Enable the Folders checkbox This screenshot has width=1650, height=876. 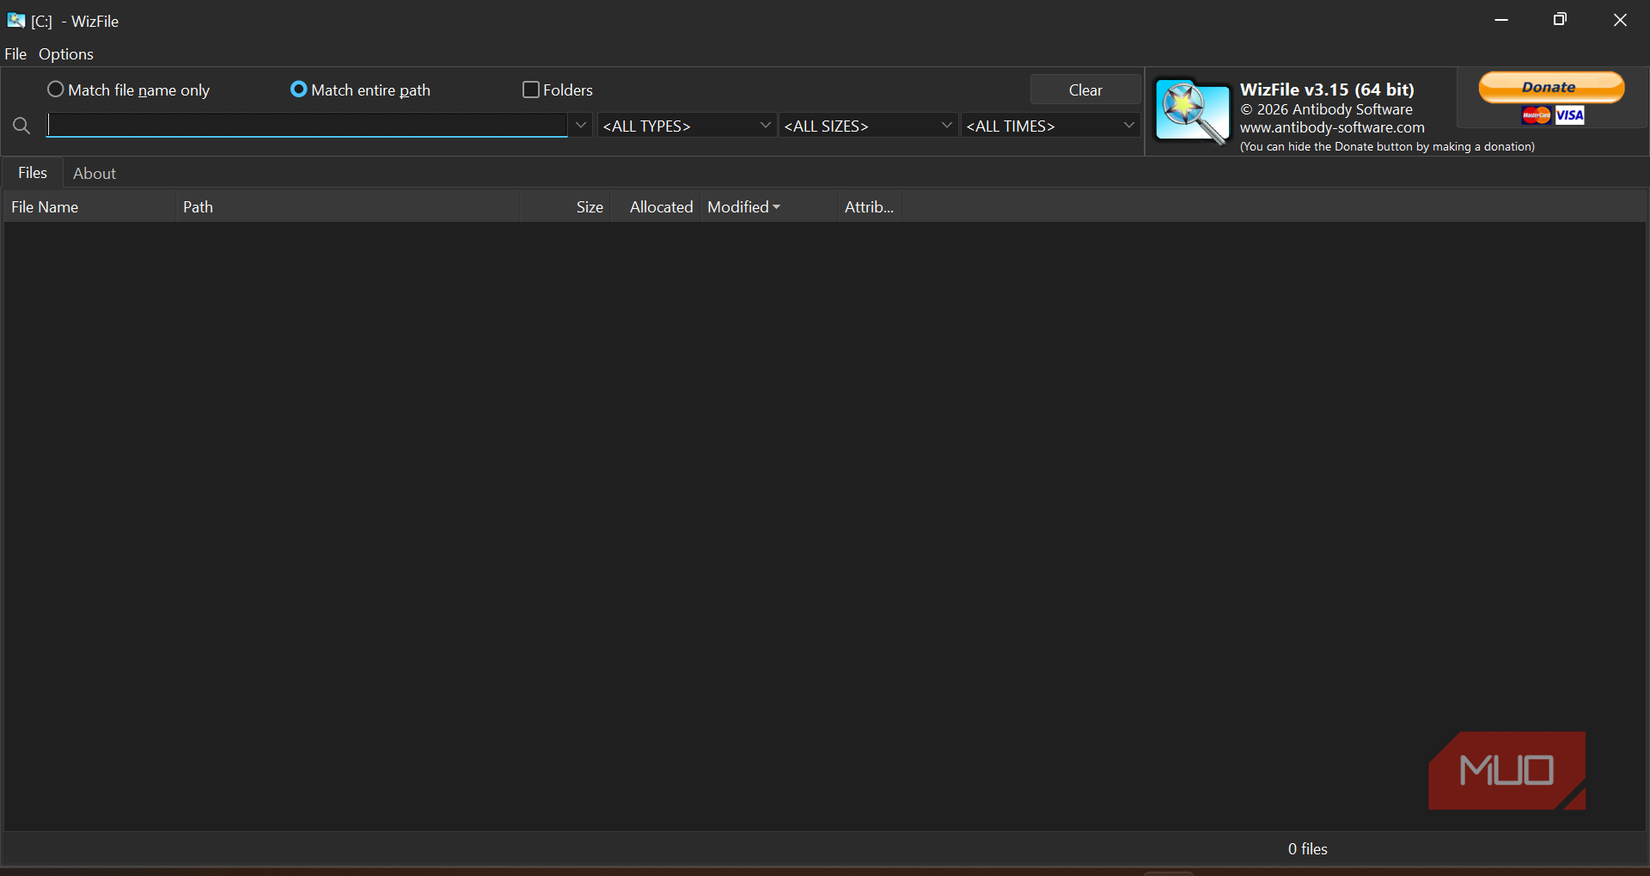(x=558, y=90)
